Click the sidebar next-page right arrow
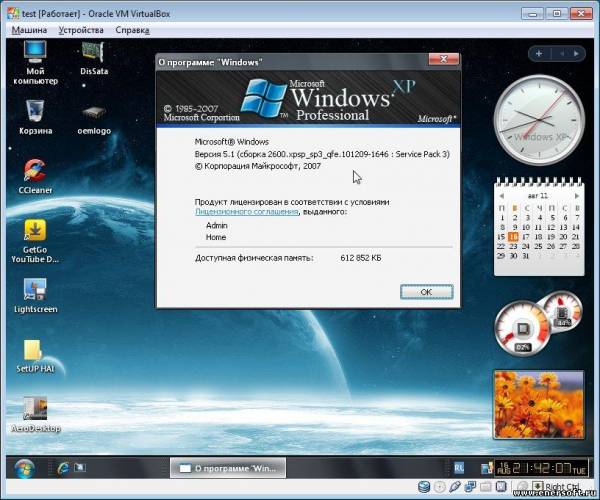The image size is (600, 500). click(x=576, y=54)
